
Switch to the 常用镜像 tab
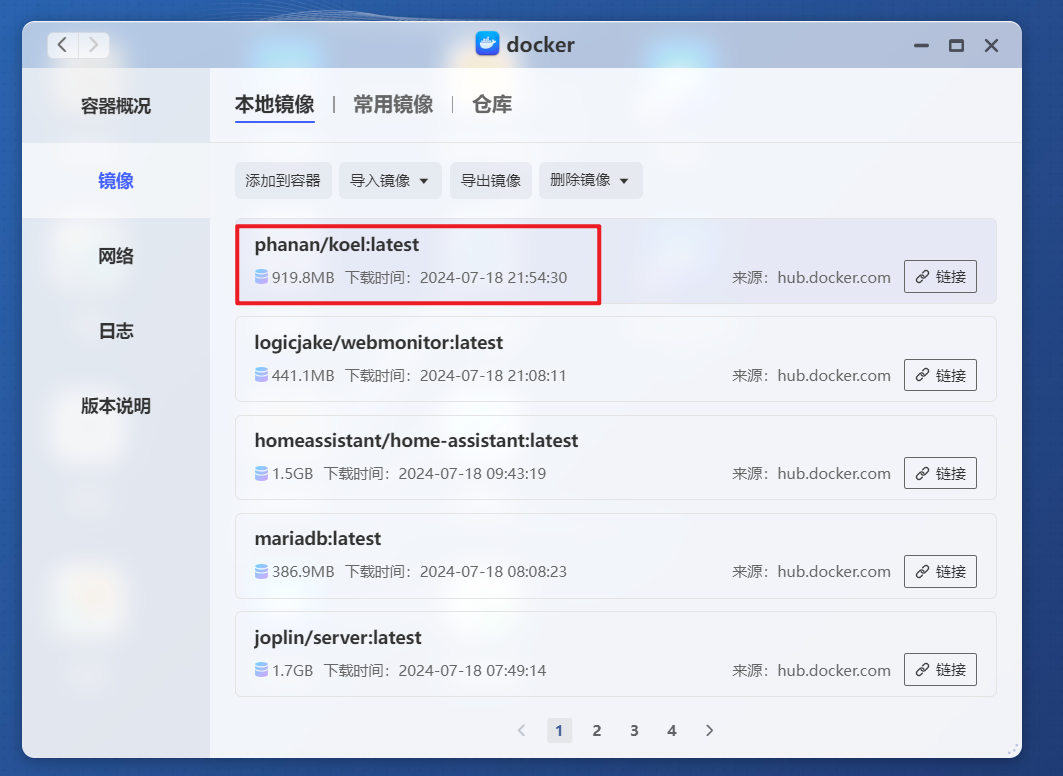392,103
